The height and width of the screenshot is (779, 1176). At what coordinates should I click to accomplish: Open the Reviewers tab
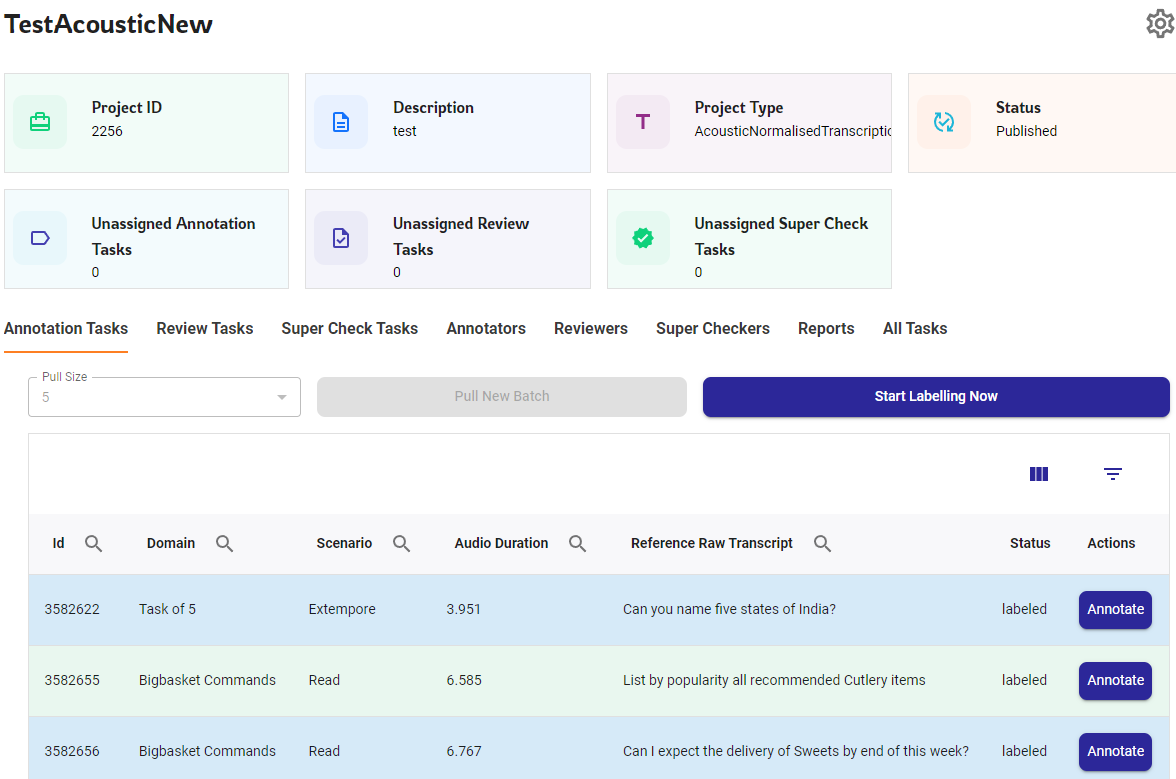[x=591, y=328]
